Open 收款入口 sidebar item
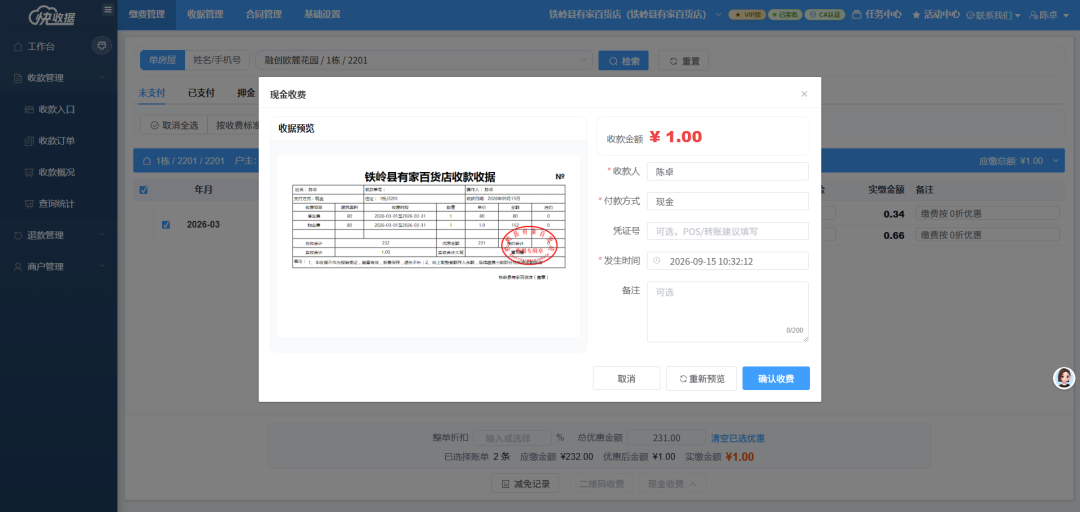Screen dimensions: 1080x512 pyautogui.click(x=56, y=110)
